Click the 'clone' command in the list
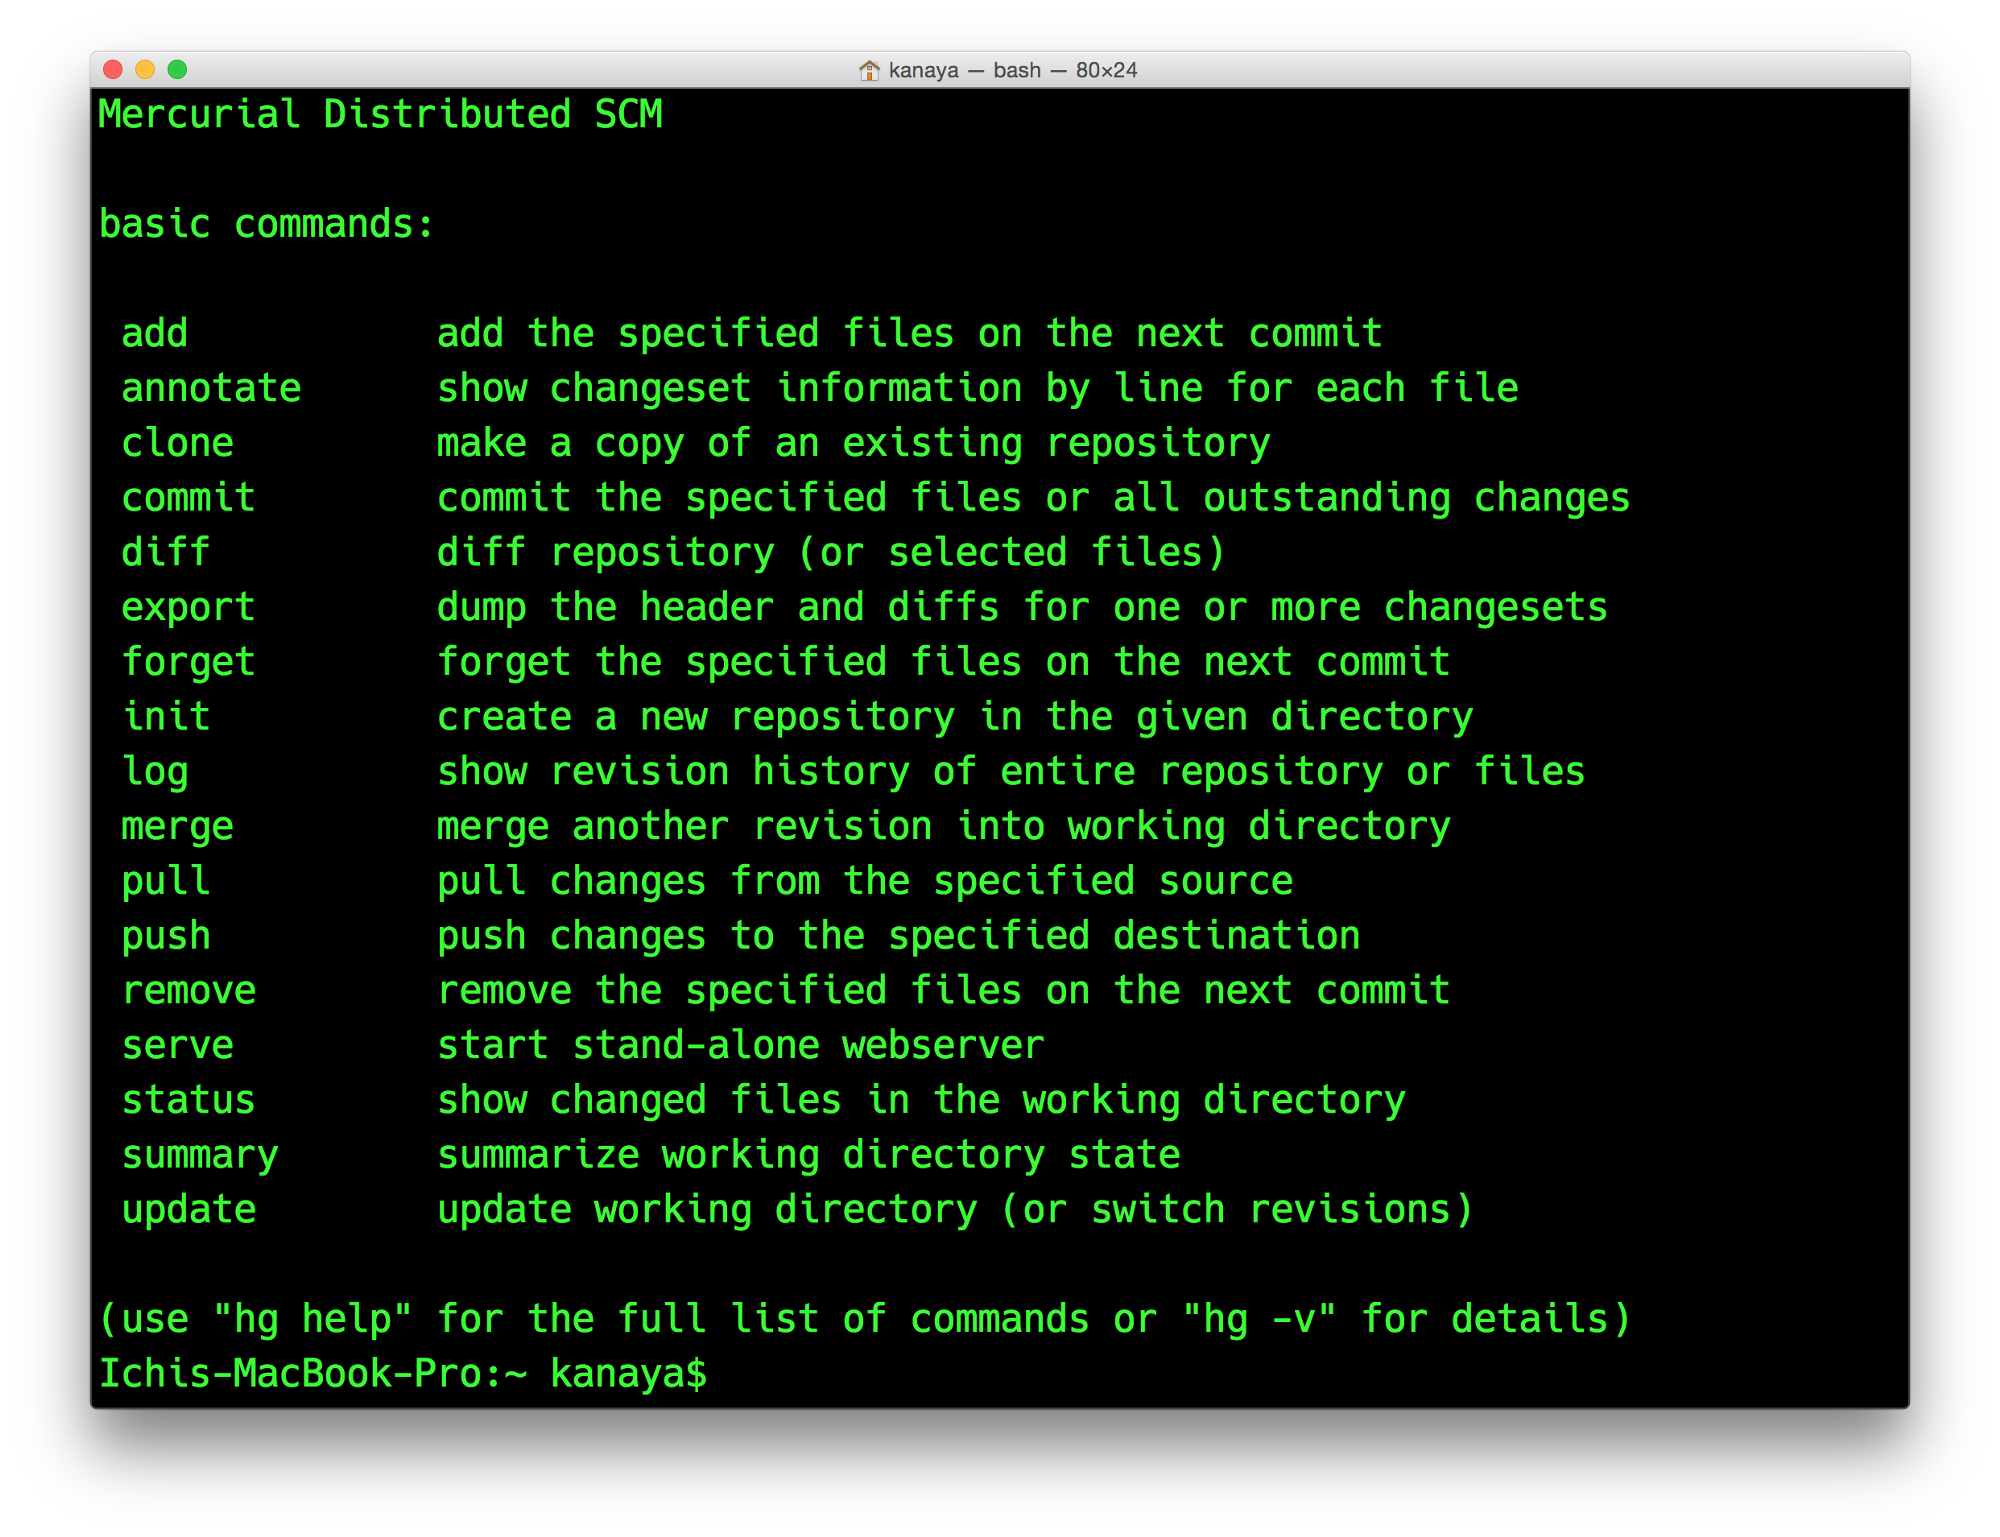The image size is (2000, 1537). pos(177,443)
